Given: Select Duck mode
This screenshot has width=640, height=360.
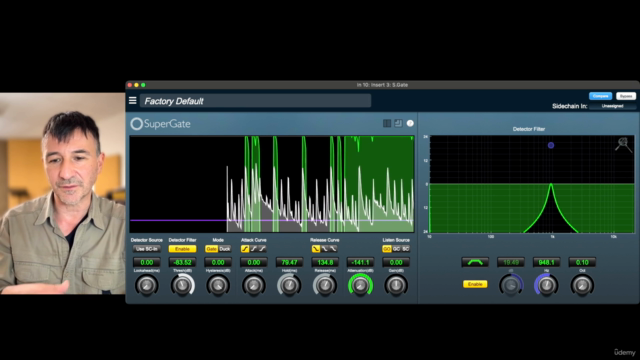Looking at the screenshot, I should pyautogui.click(x=225, y=249).
